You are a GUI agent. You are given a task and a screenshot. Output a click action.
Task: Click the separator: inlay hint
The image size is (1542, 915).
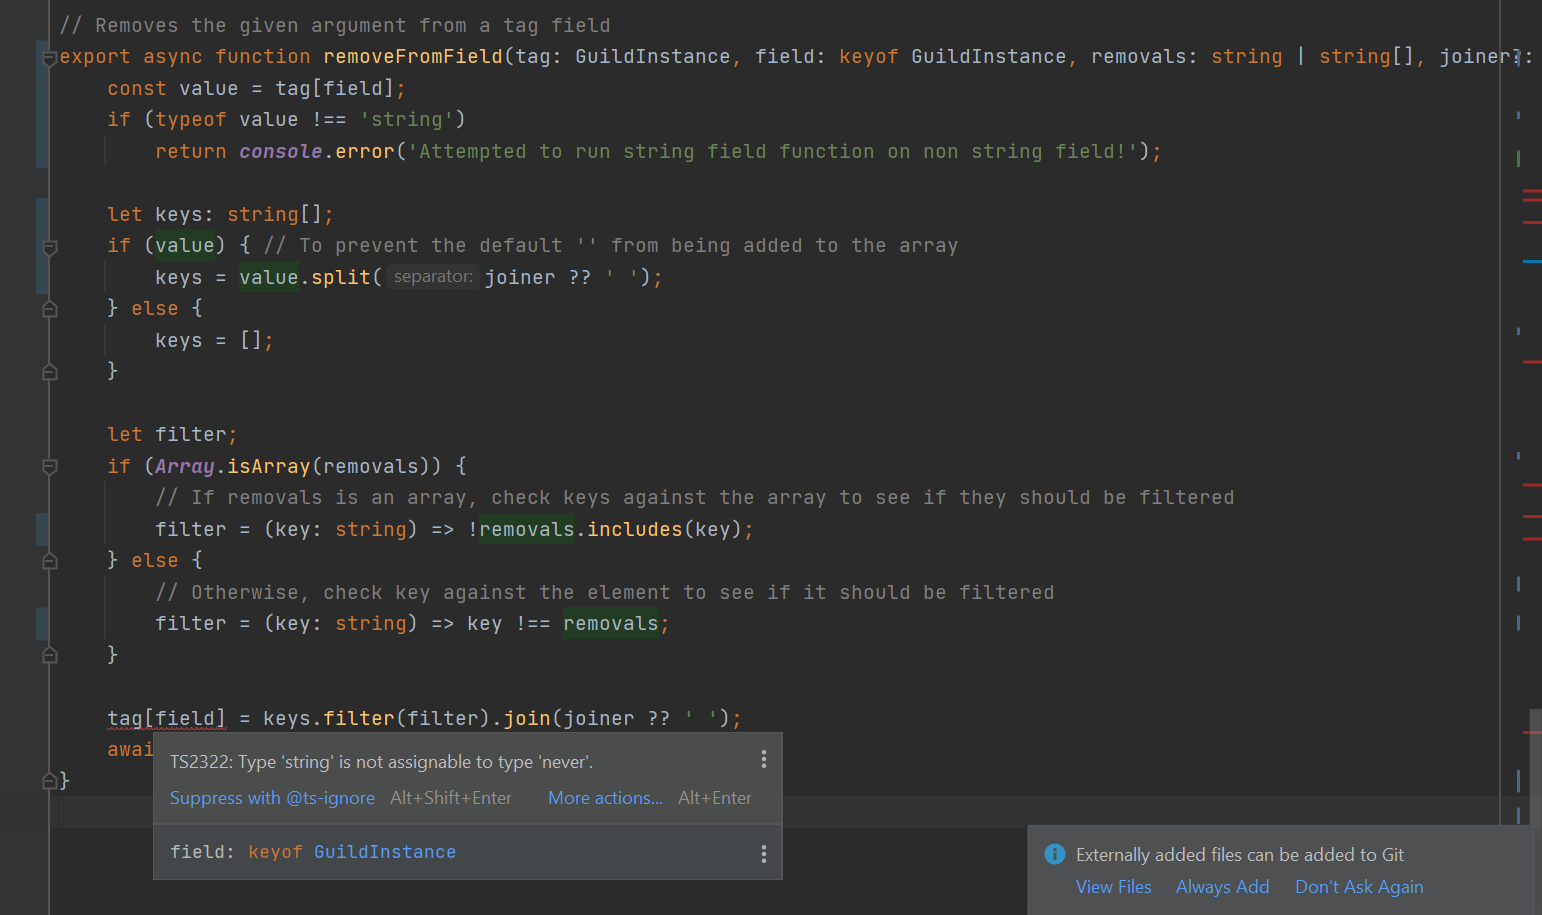(432, 277)
